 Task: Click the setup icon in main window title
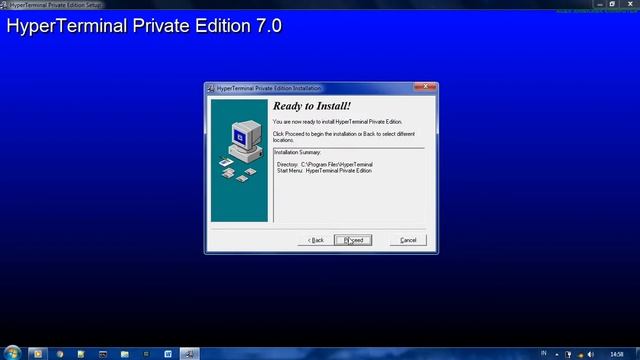4,5
